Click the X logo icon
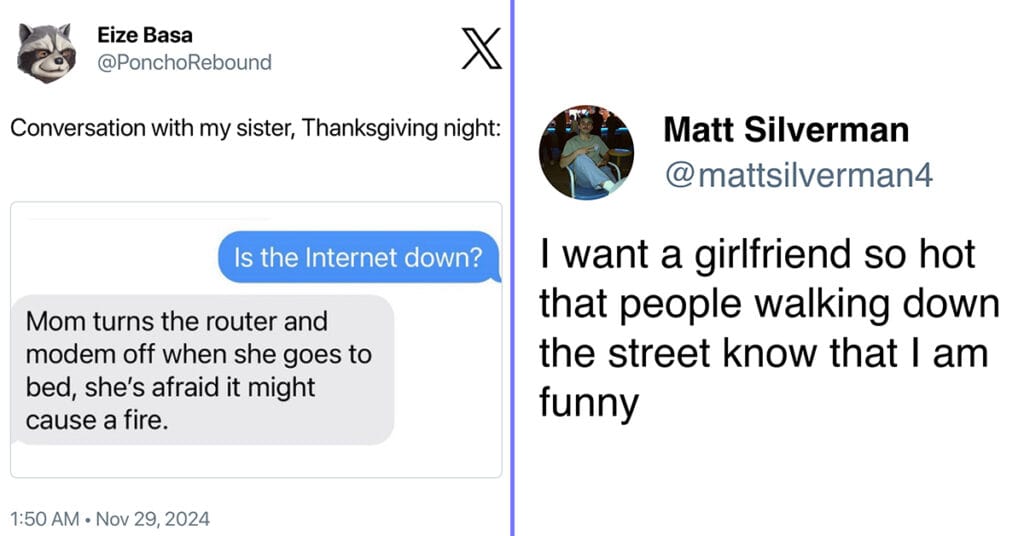The image size is (1024, 536). 481,48
